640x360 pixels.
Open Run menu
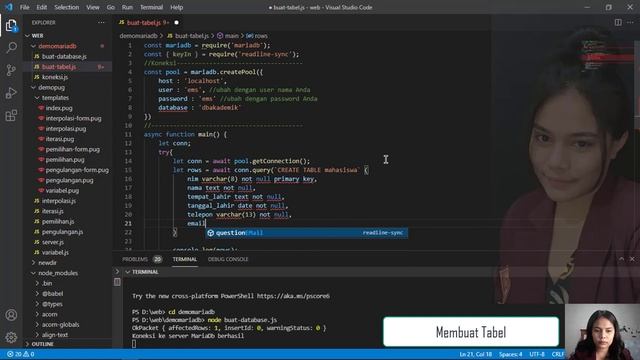pyautogui.click(x=127, y=7)
